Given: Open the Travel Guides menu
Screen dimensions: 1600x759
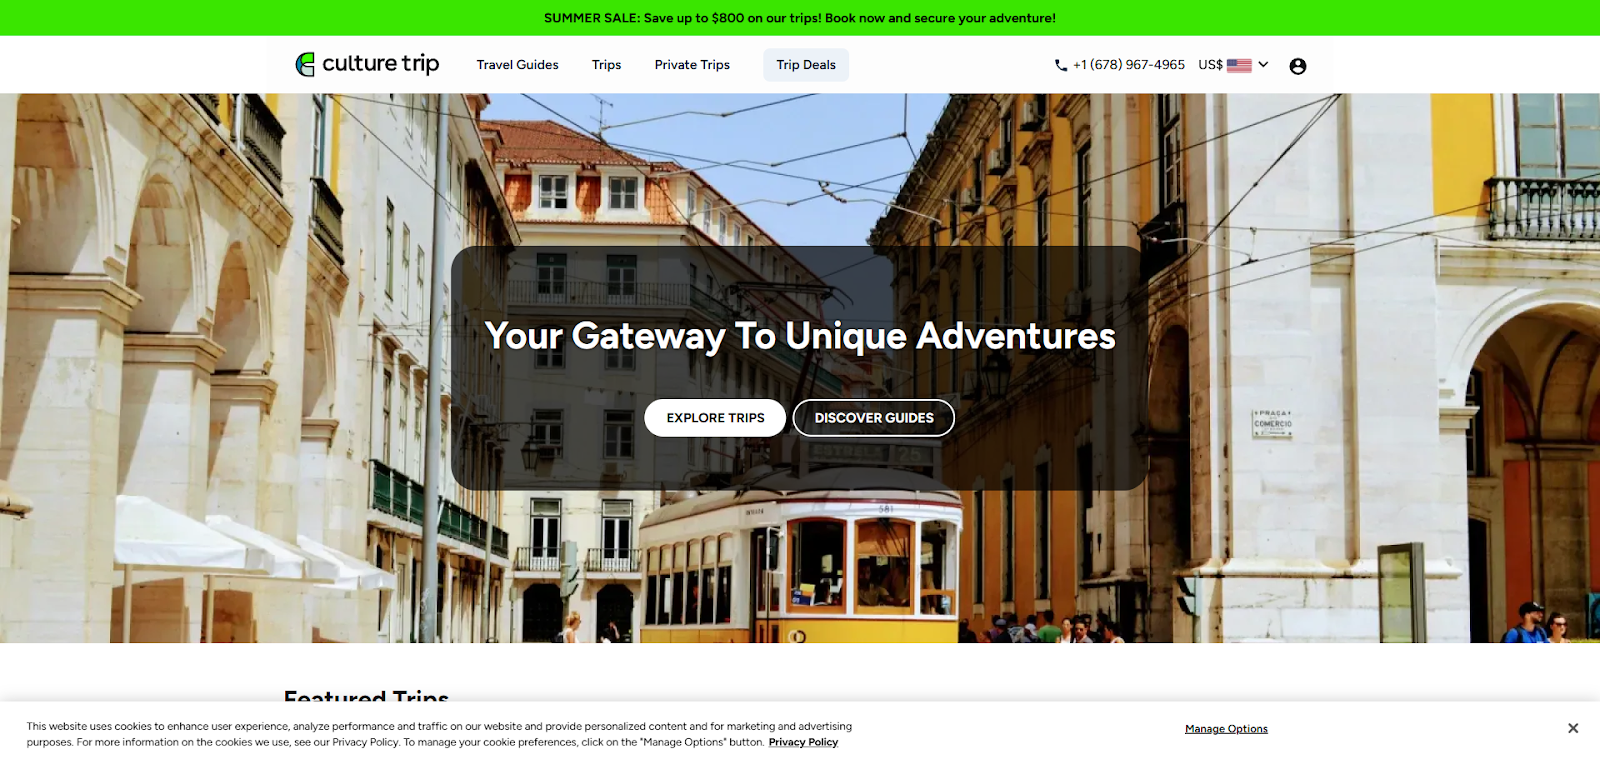Looking at the screenshot, I should pos(517,65).
